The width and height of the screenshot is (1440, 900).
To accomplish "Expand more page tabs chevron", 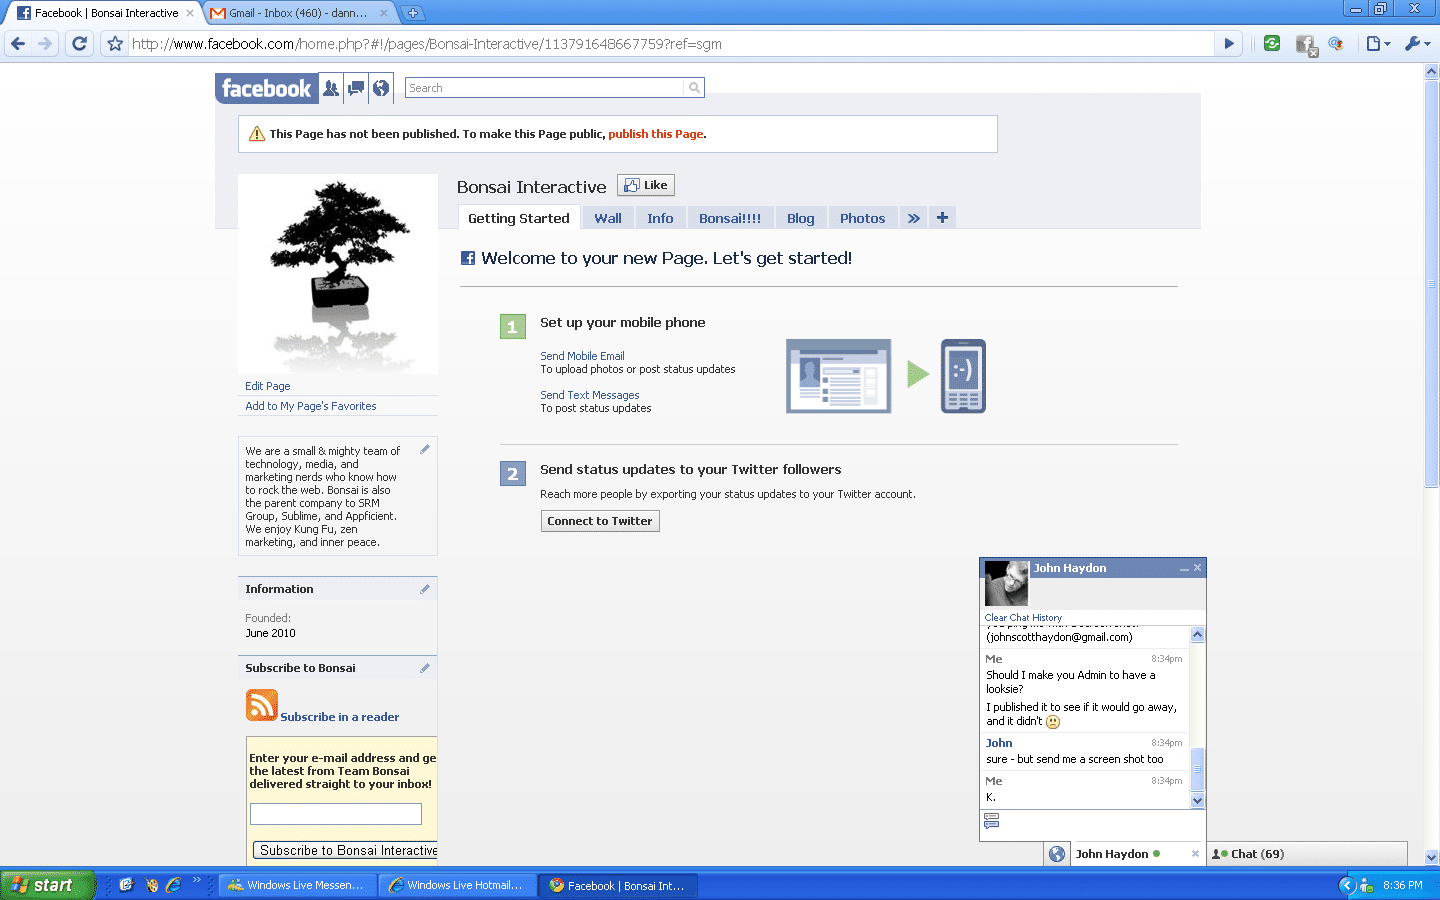I will click(914, 218).
